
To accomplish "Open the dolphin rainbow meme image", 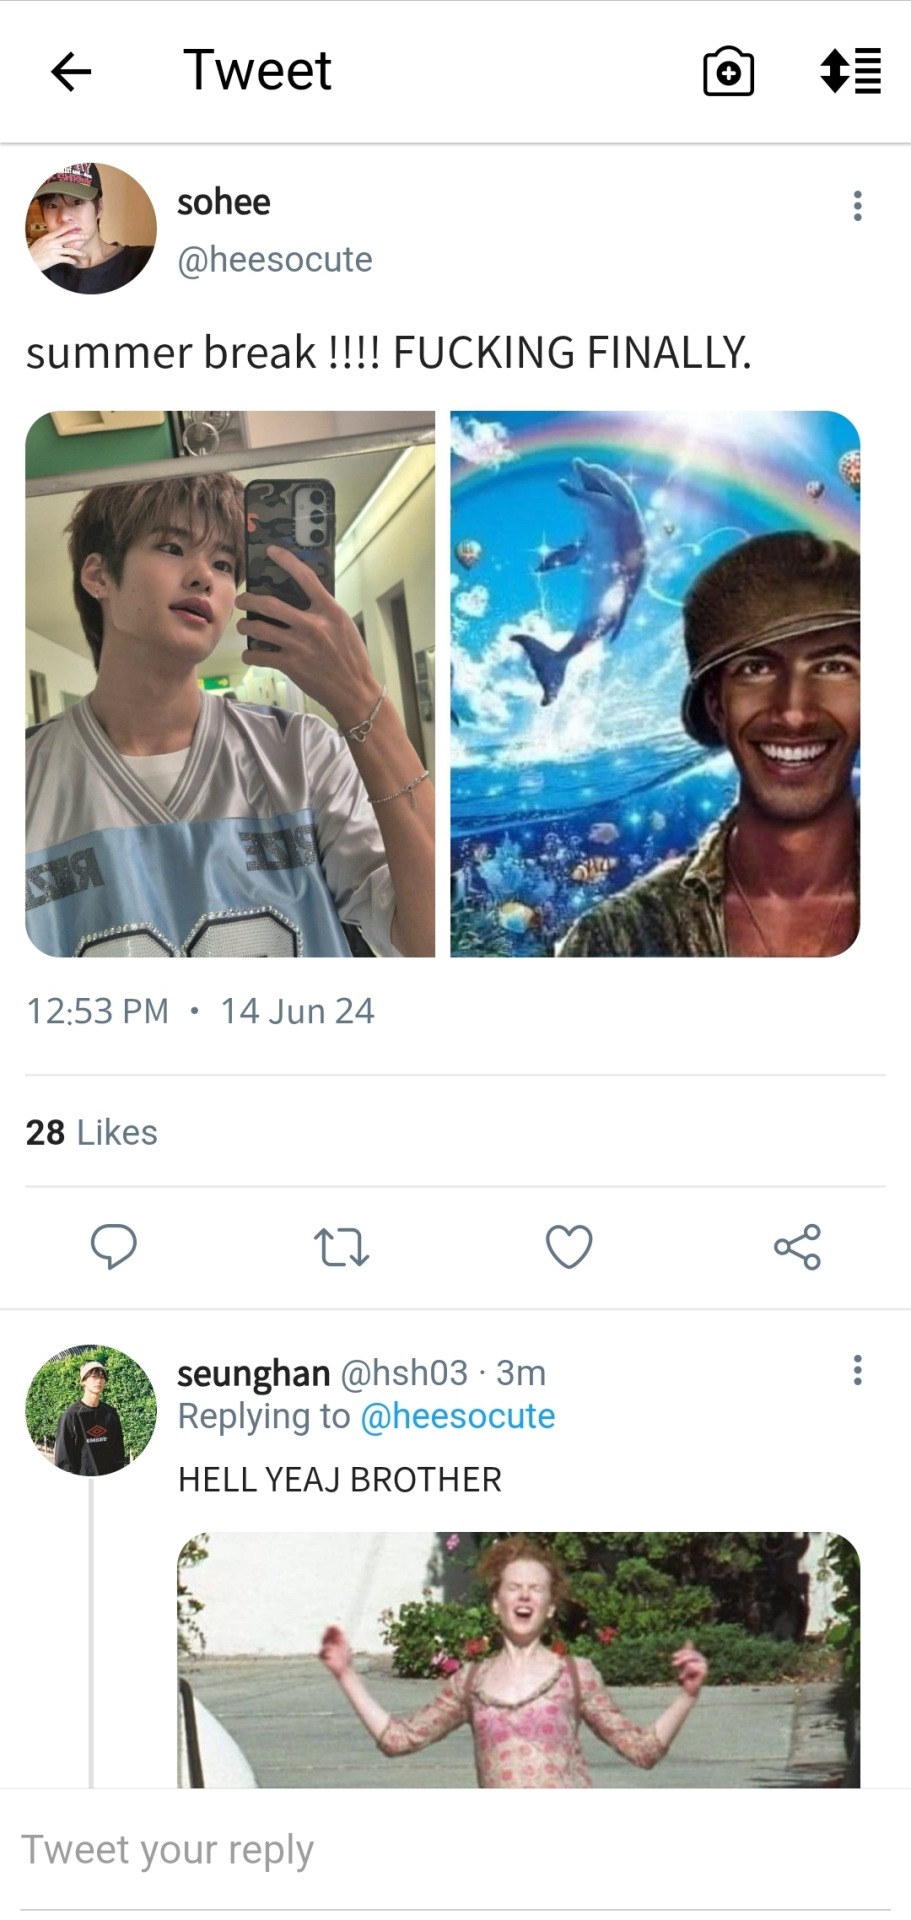I will [655, 684].
